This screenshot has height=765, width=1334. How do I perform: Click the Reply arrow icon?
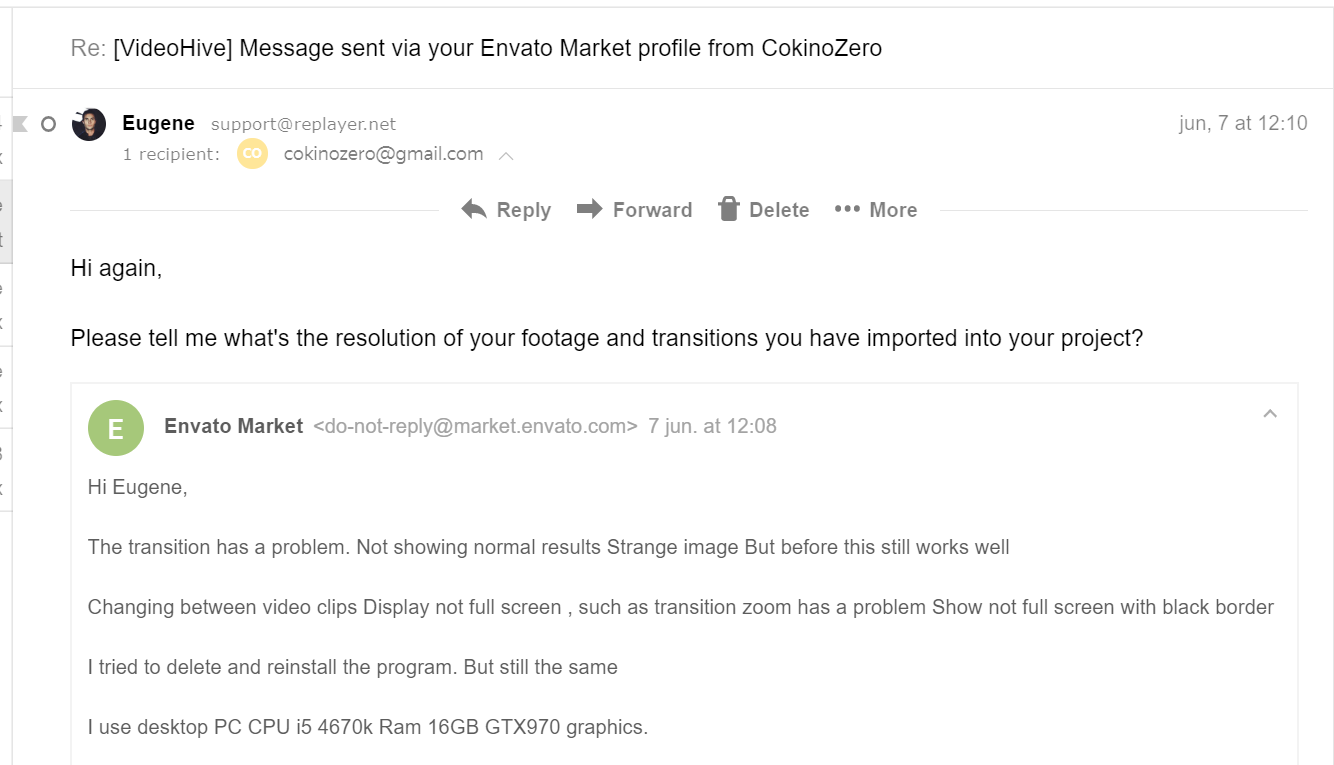(x=474, y=209)
